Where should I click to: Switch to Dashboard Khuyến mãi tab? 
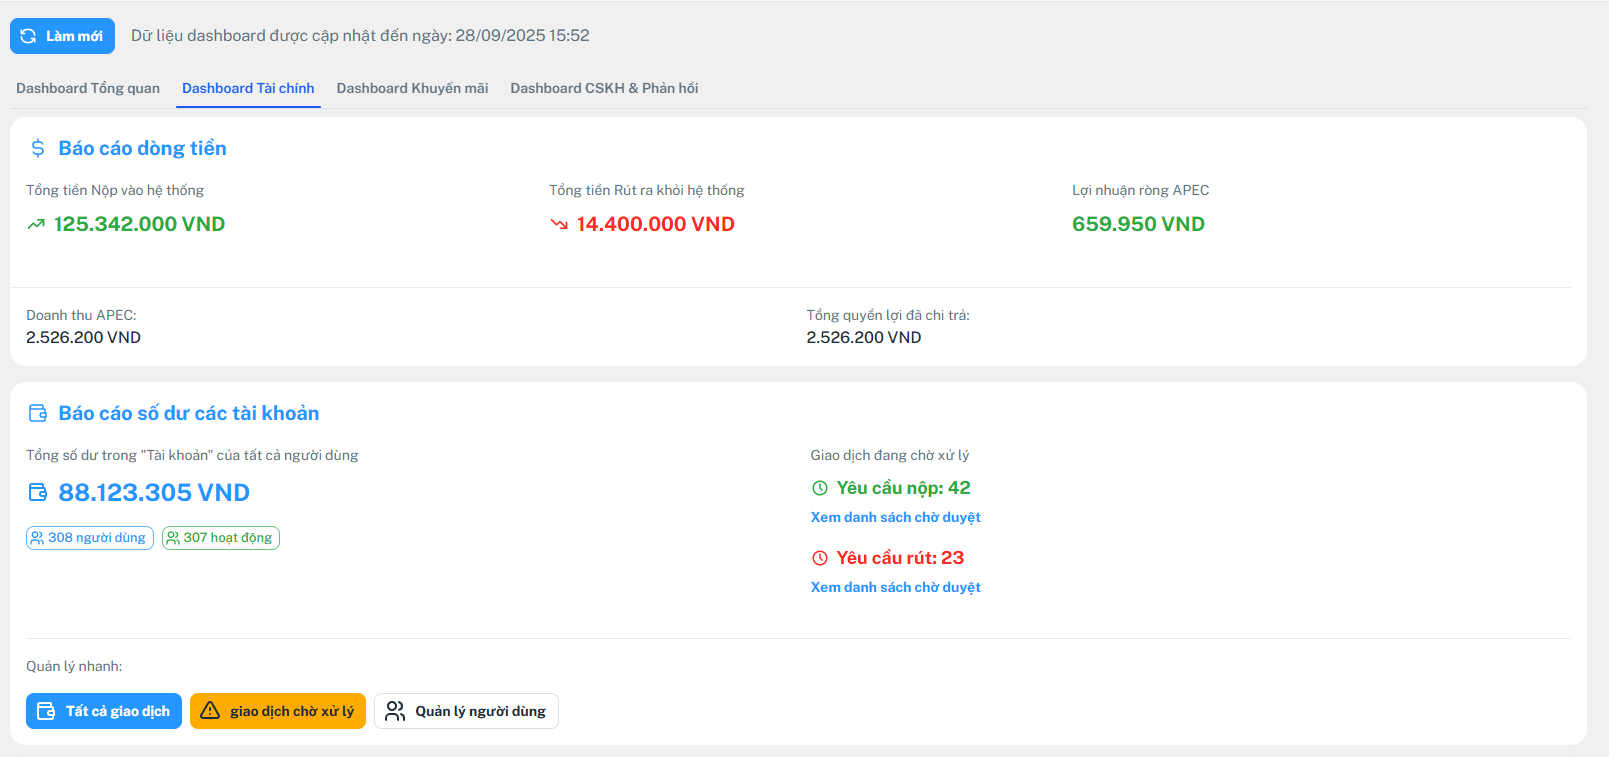pyautogui.click(x=412, y=88)
